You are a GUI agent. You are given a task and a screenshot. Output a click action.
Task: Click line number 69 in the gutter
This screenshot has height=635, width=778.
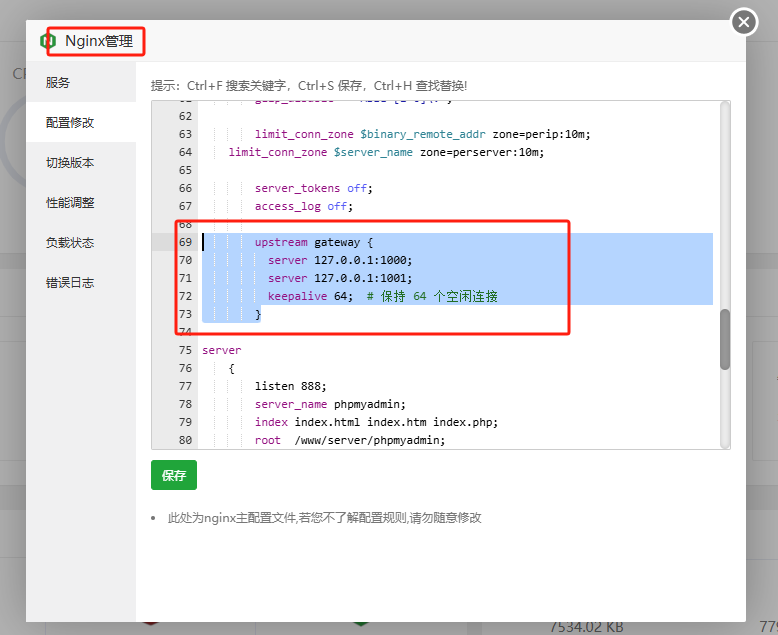tap(185, 242)
